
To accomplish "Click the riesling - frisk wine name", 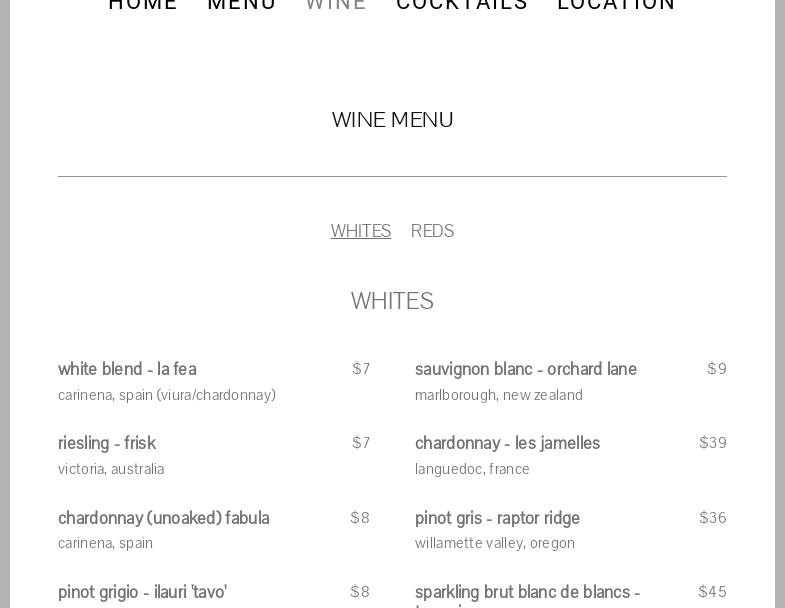I will tap(107, 443).
